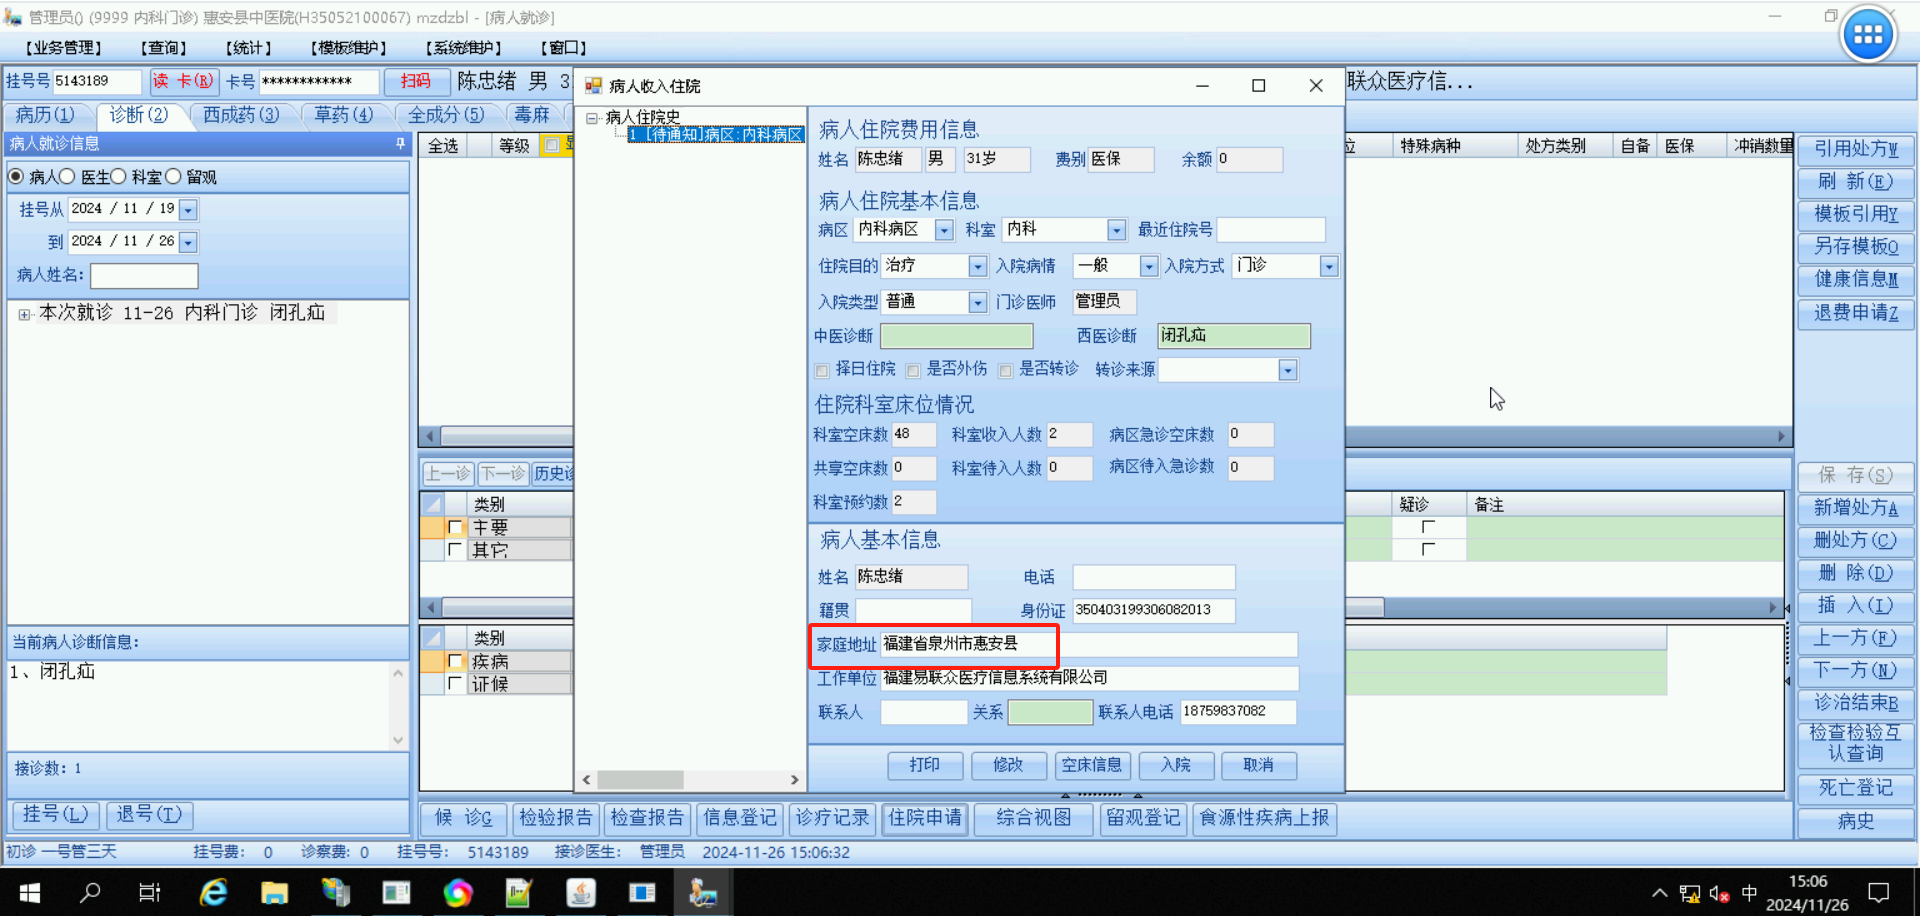
Task: Click the 引用处方 button
Action: tap(1856, 149)
